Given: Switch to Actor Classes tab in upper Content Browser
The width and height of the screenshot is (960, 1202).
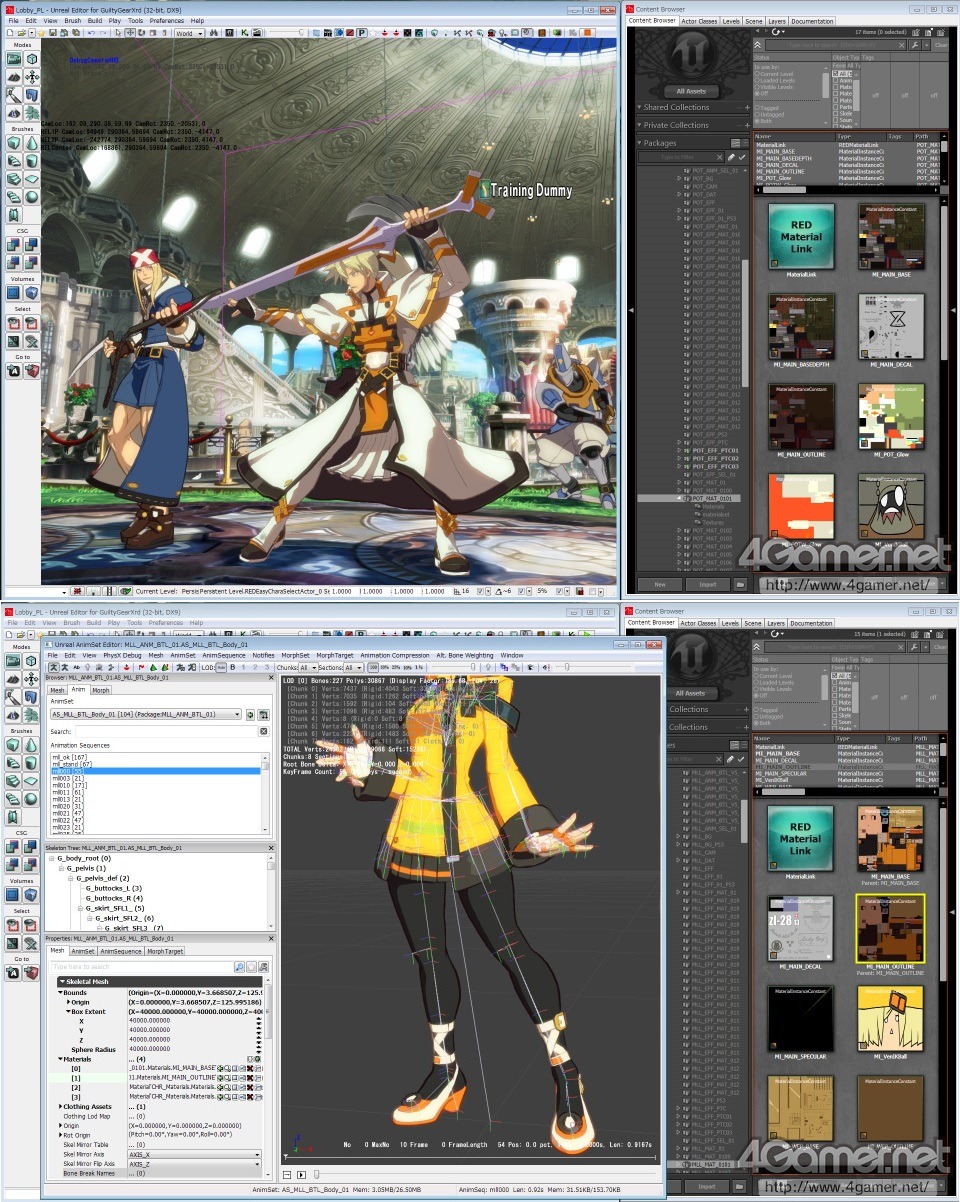Looking at the screenshot, I should click(x=700, y=21).
